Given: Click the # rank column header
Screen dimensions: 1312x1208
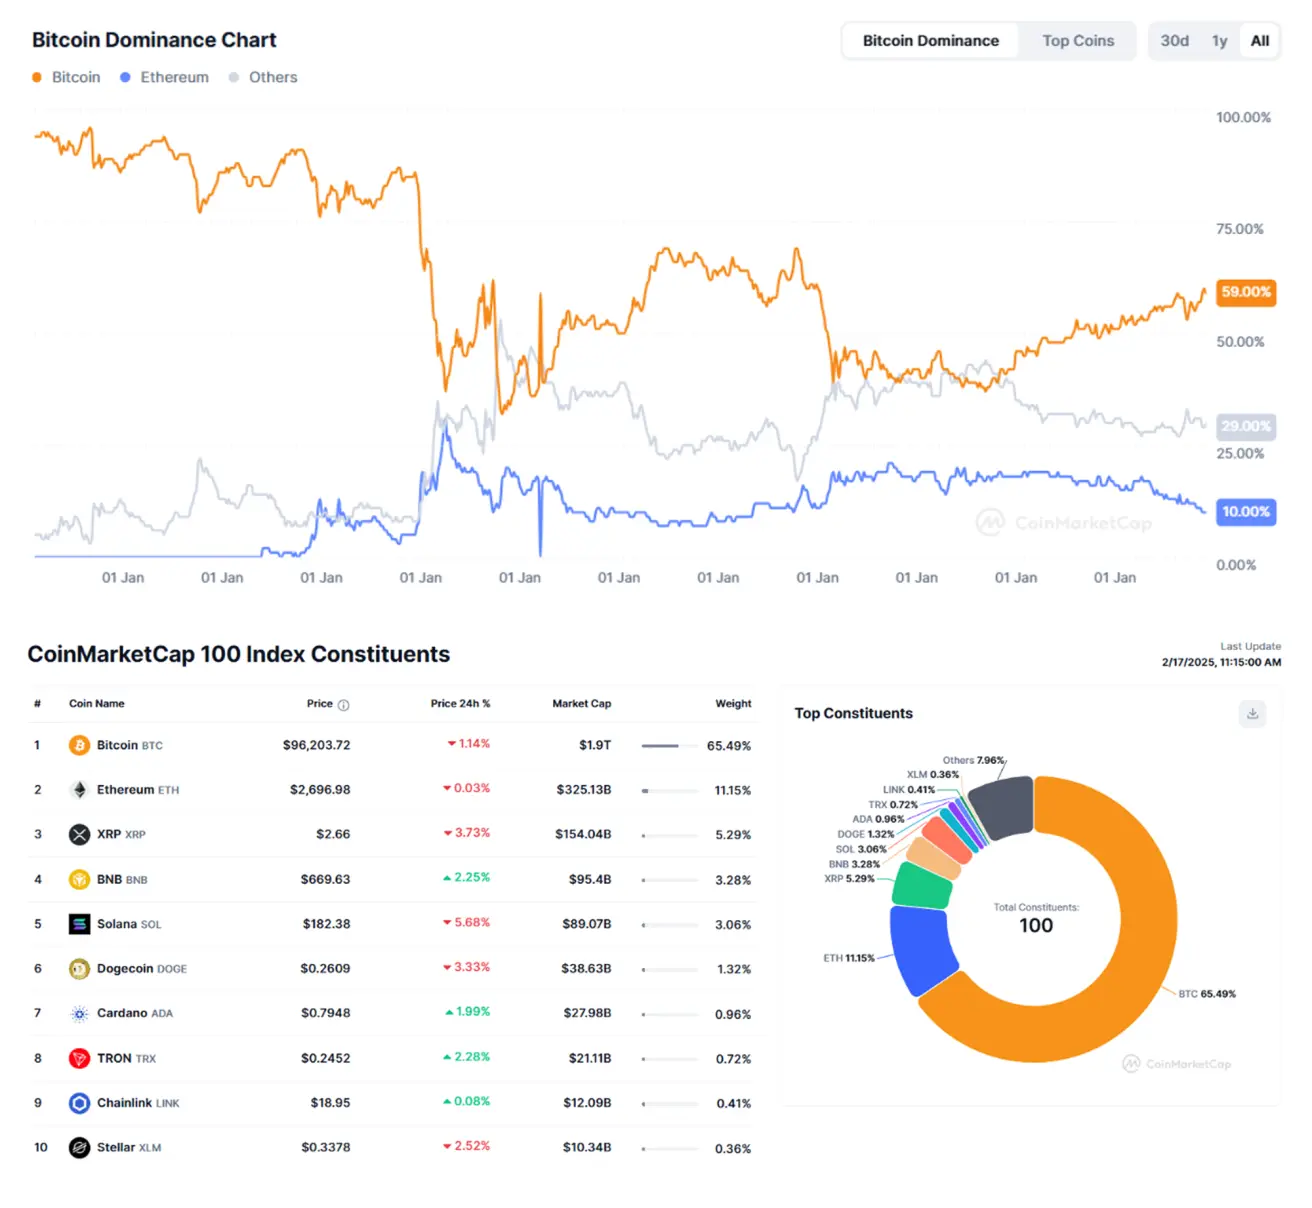Looking at the screenshot, I should point(37,704).
